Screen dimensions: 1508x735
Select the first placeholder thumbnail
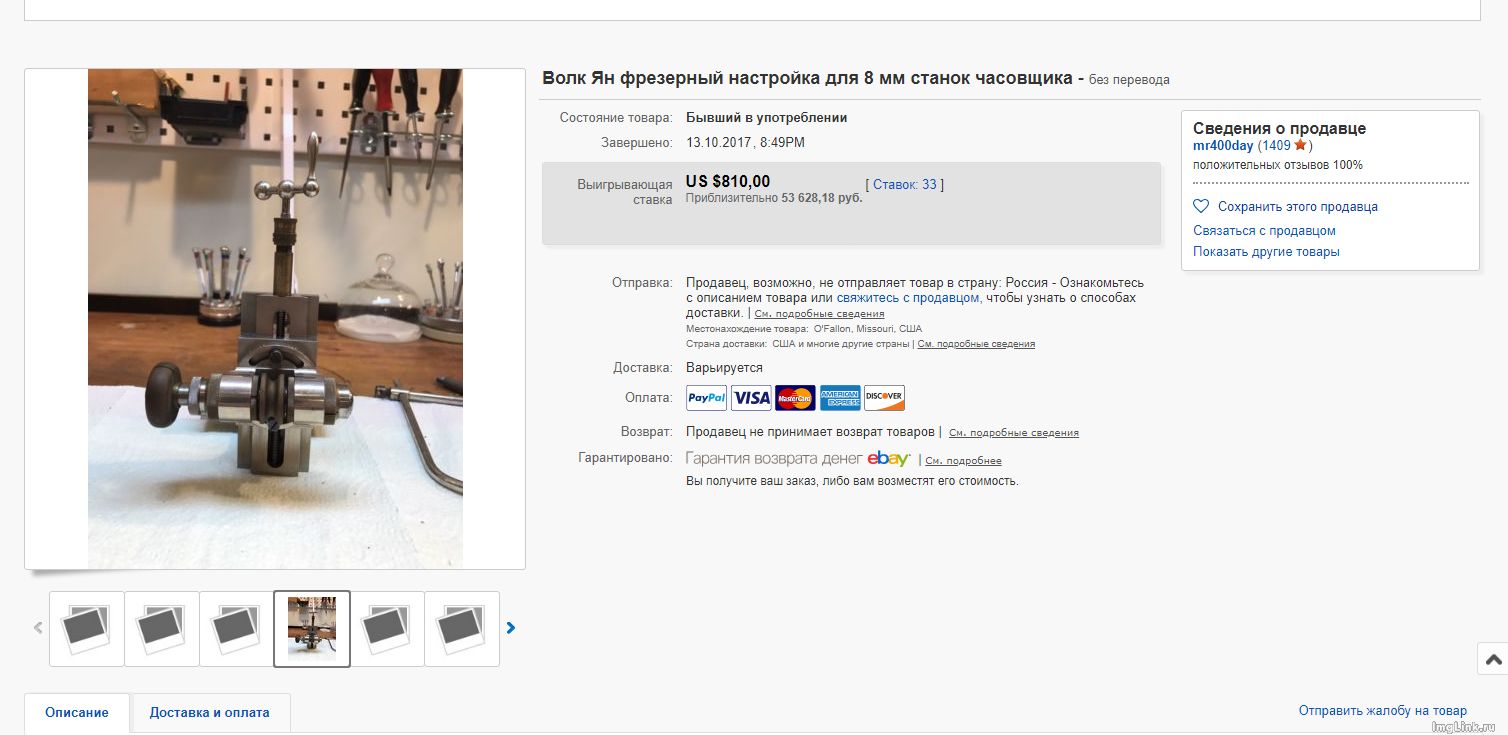point(87,629)
